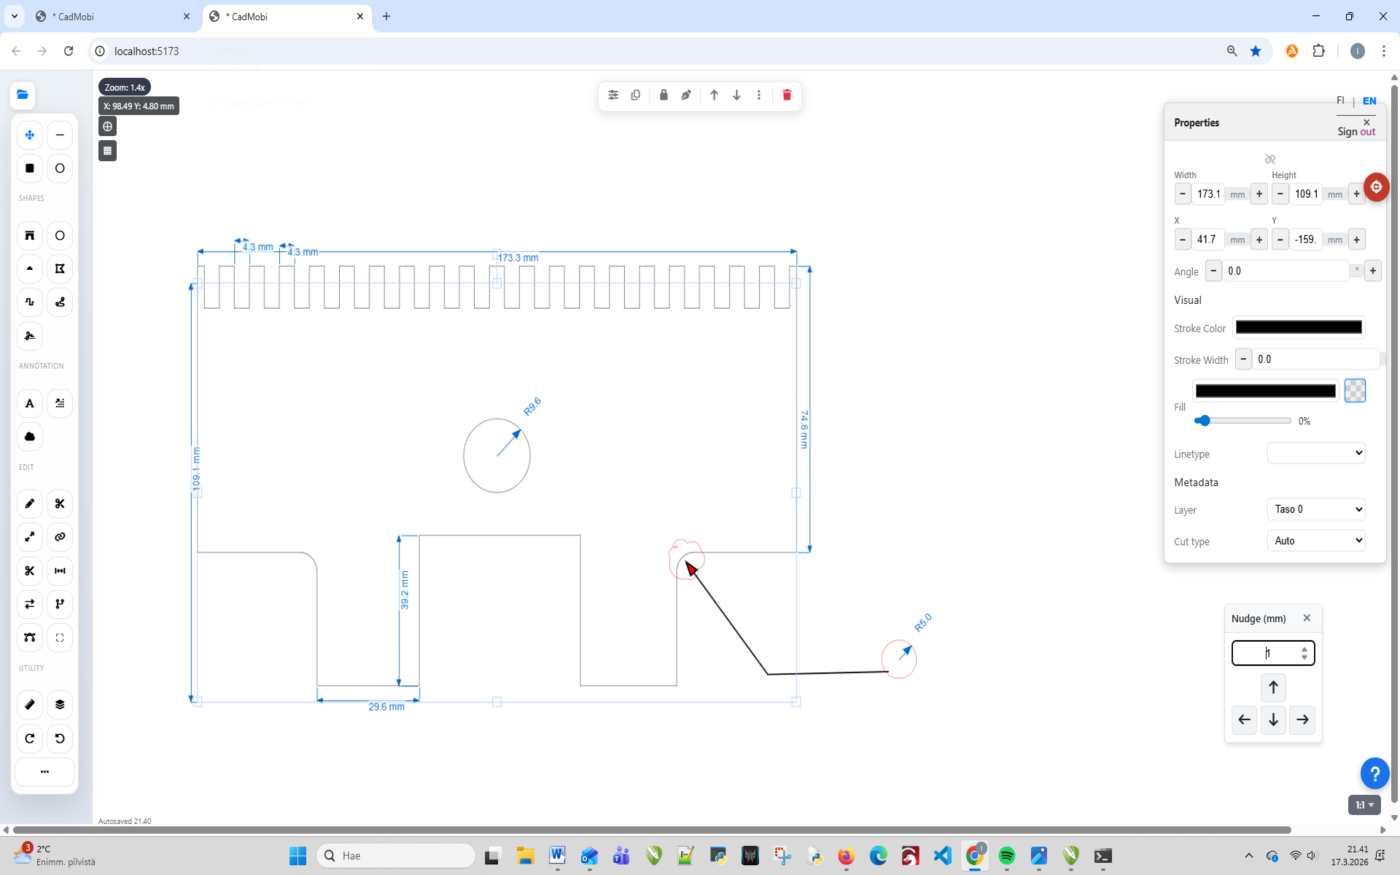
Task: Open the three-dot overflow menu on the toolbar
Action: pos(759,95)
